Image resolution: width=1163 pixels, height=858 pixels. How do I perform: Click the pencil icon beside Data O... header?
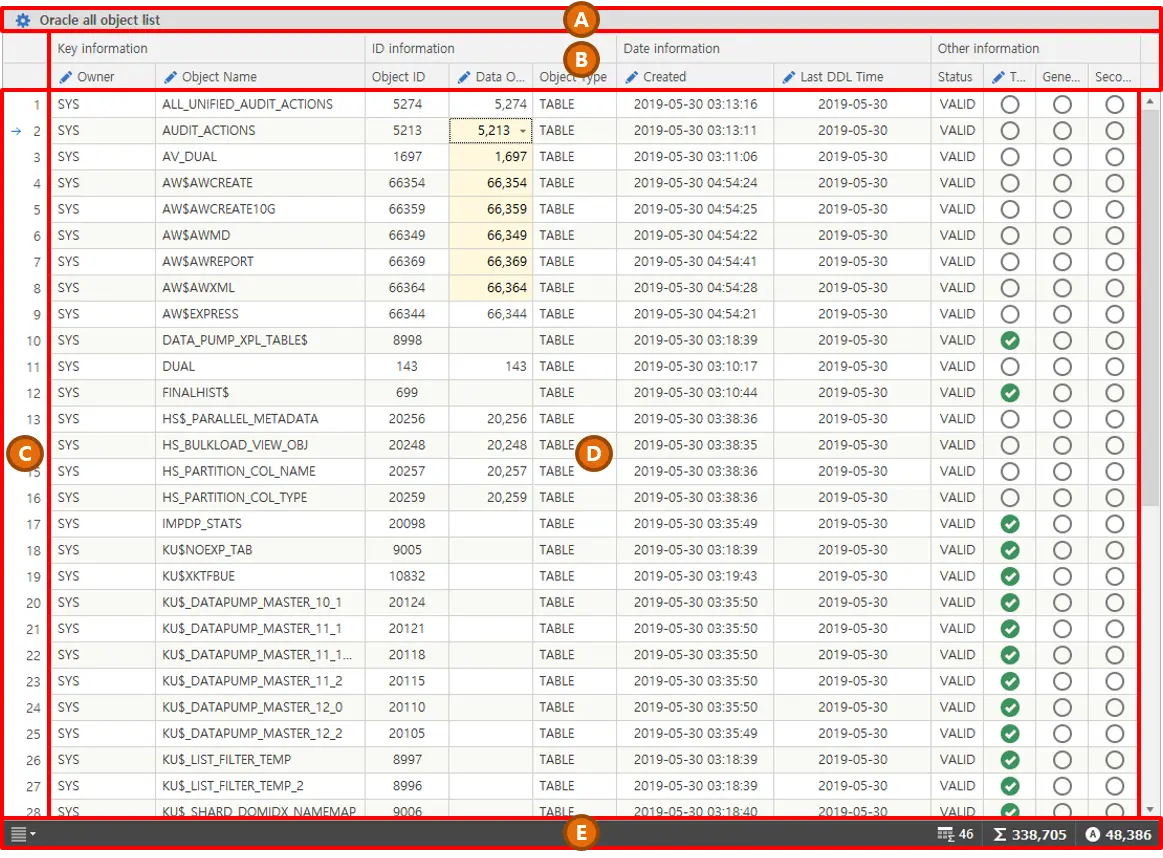464,77
